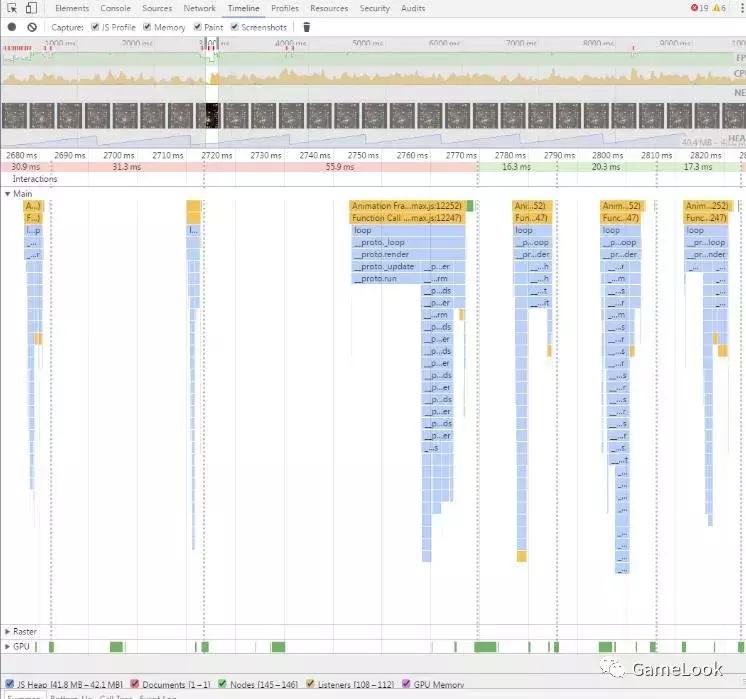
Task: Toggle the Paint capture checkbox
Action: coord(198,27)
